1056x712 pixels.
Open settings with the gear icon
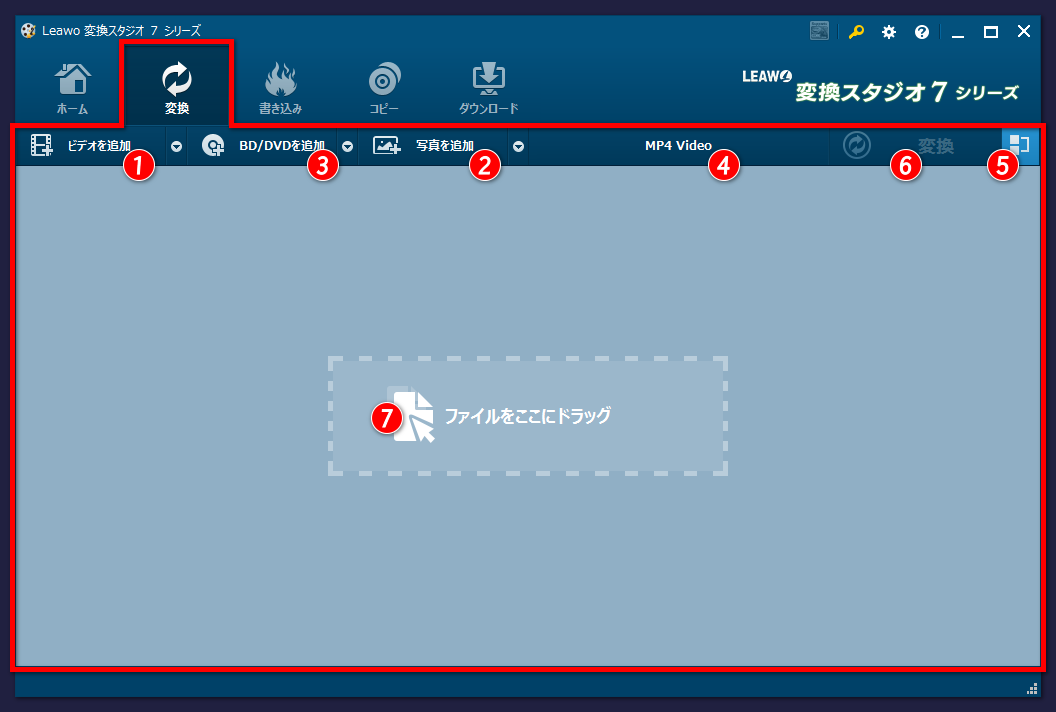click(x=888, y=32)
